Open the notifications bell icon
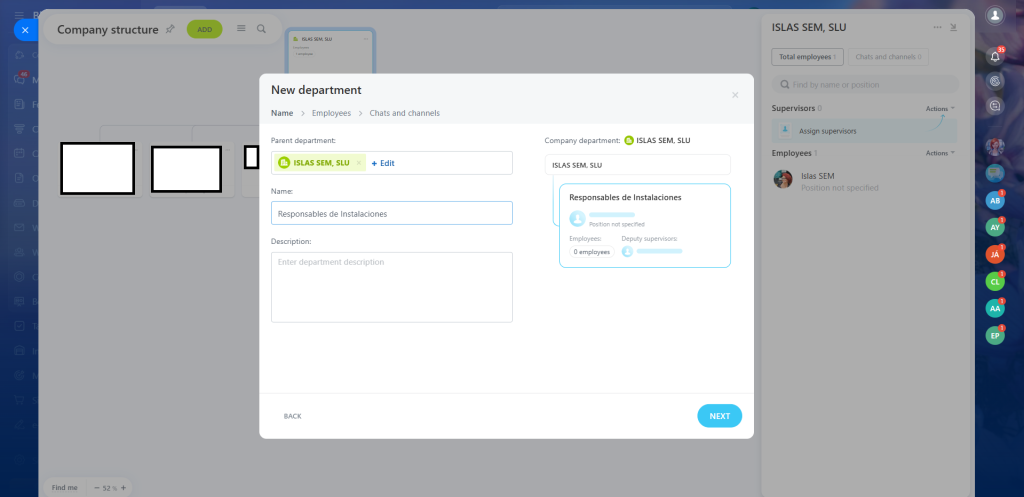The height and width of the screenshot is (497, 1024). [994, 57]
